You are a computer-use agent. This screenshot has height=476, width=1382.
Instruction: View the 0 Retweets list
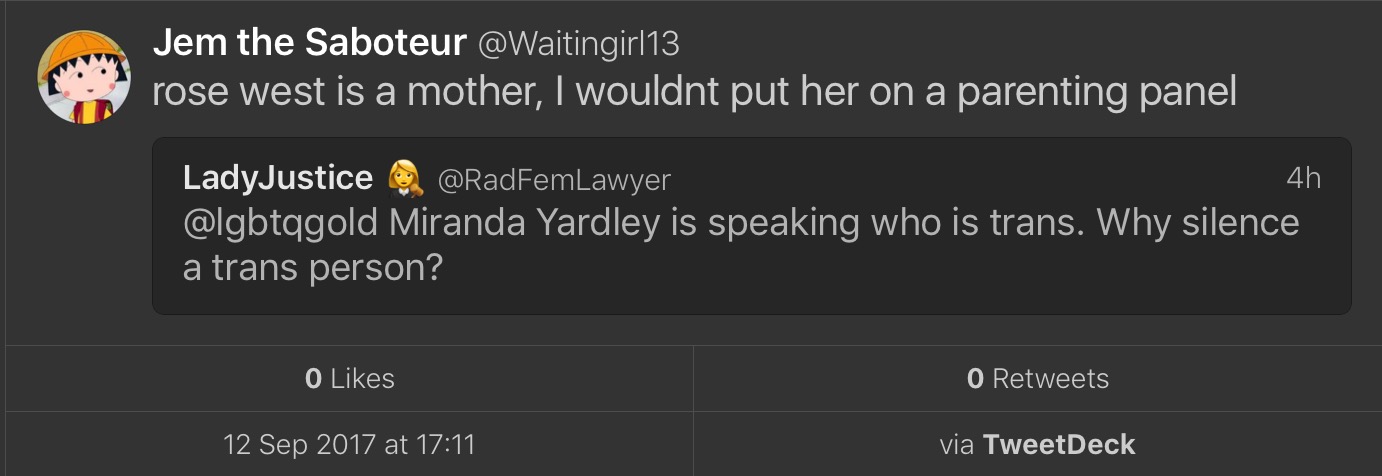1037,378
